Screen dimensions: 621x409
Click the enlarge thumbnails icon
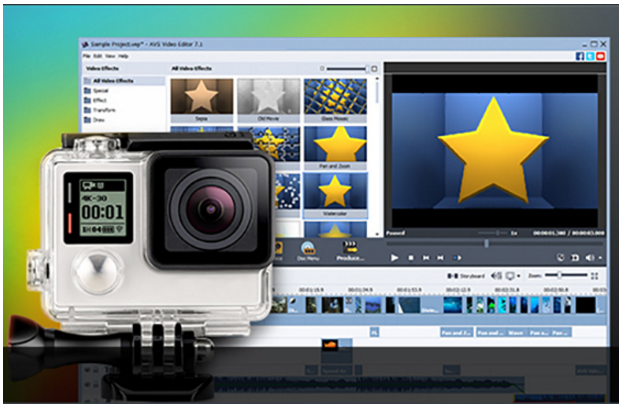[x=374, y=69]
